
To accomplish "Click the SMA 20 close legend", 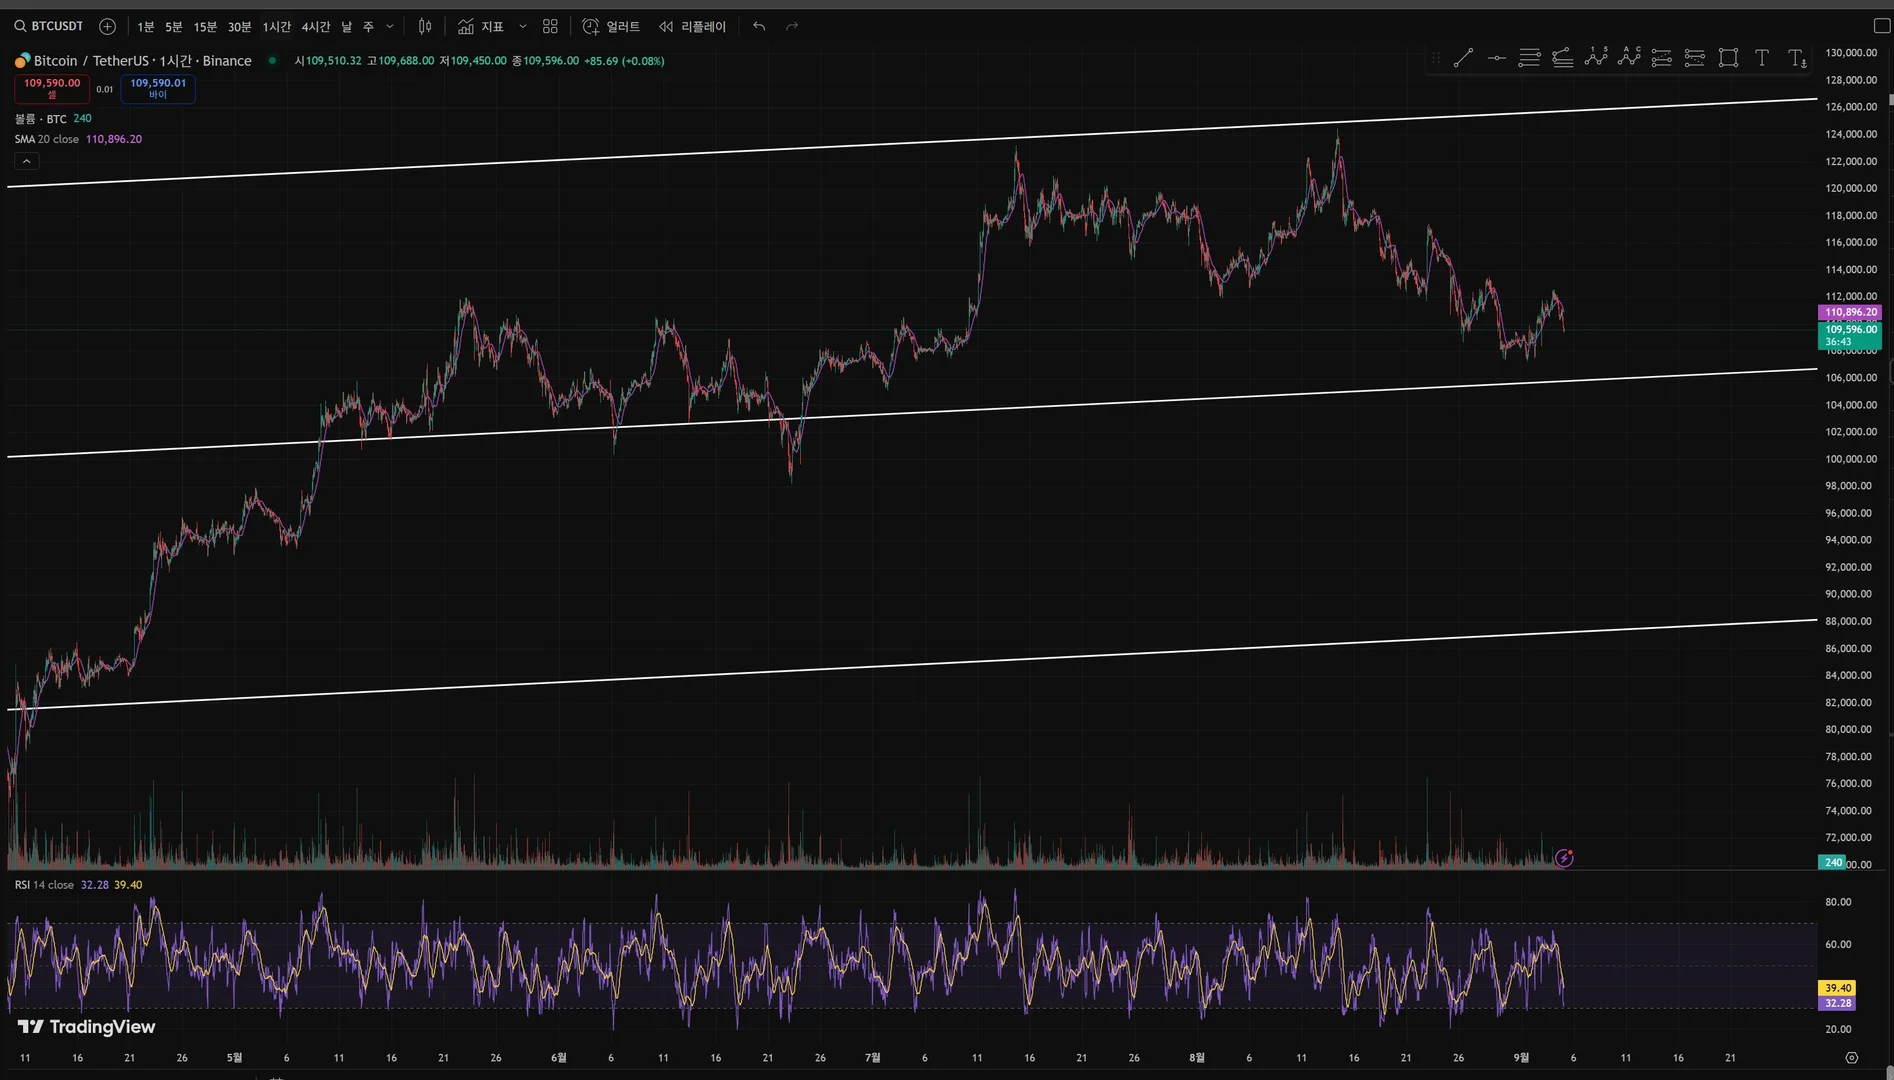I will [x=47, y=139].
